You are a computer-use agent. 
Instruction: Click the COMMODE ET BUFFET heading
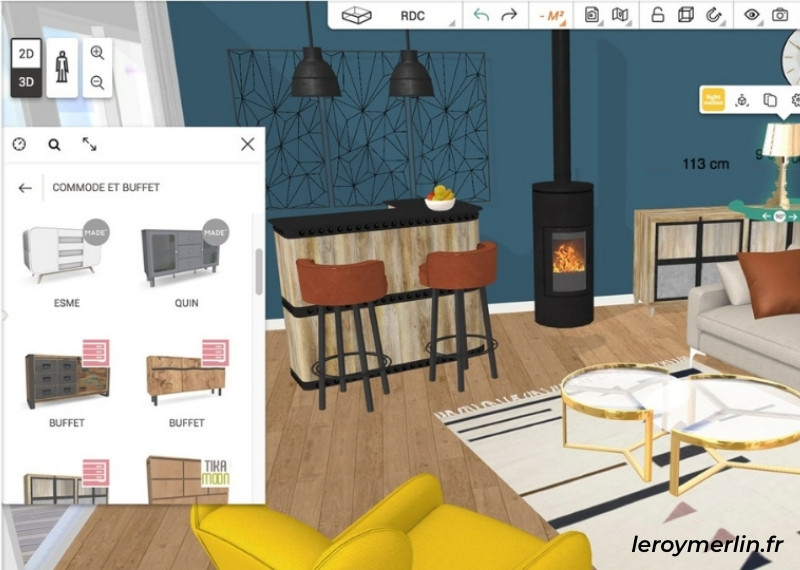click(x=106, y=188)
